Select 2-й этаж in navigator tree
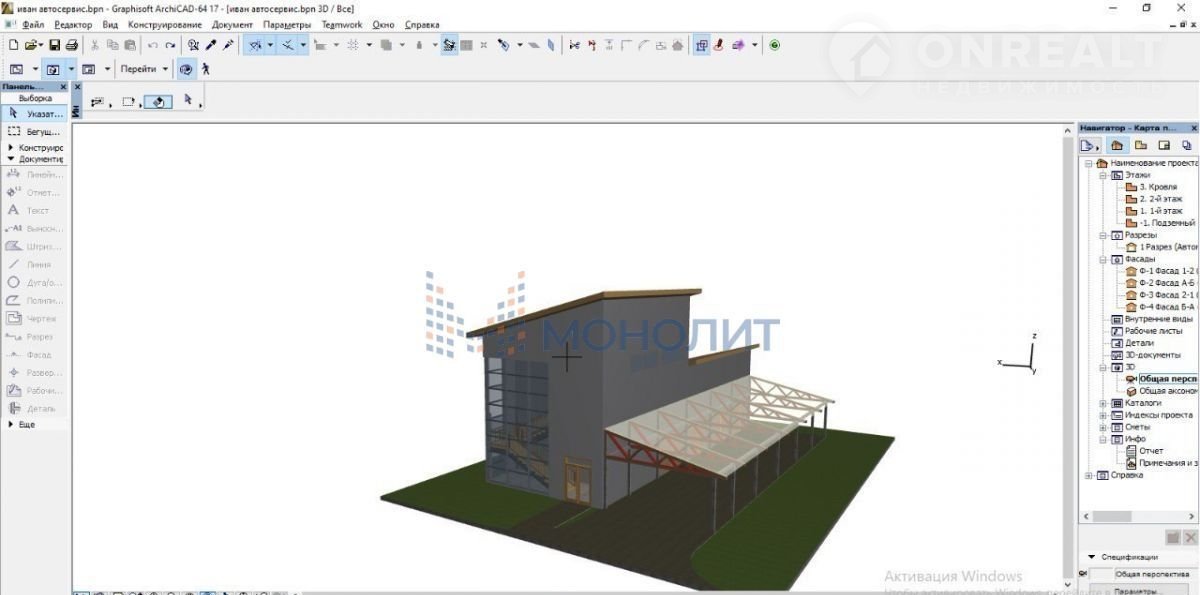This screenshot has height=595, width=1200. click(x=1159, y=199)
